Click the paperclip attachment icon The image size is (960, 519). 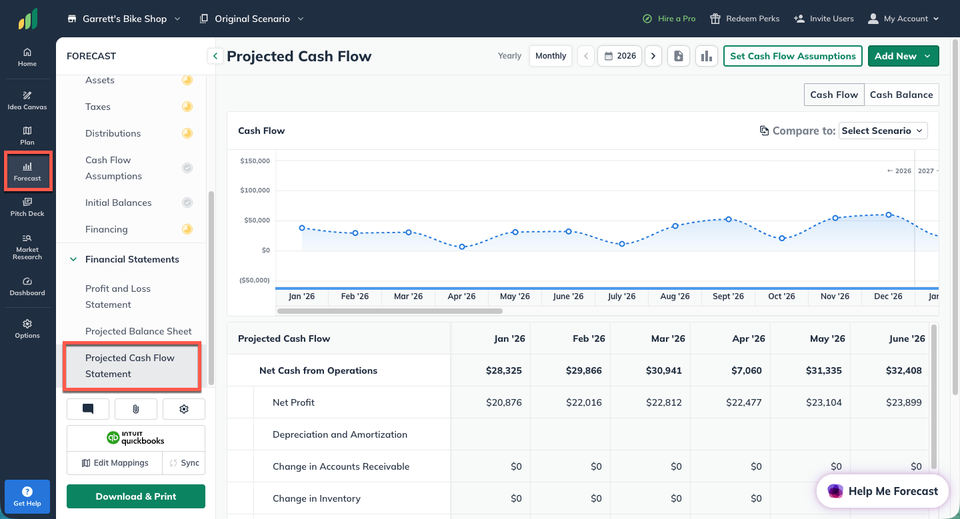coord(136,409)
